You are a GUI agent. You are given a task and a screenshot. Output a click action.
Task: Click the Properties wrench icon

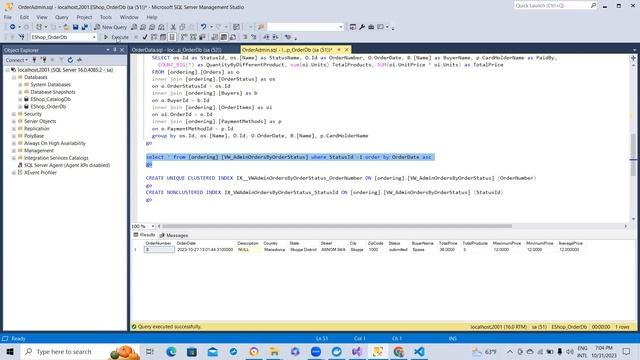tap(362, 27)
